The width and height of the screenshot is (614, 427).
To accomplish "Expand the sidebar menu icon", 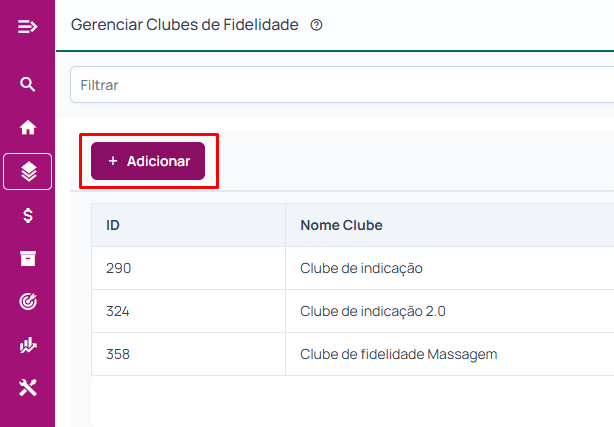I will 27,27.
